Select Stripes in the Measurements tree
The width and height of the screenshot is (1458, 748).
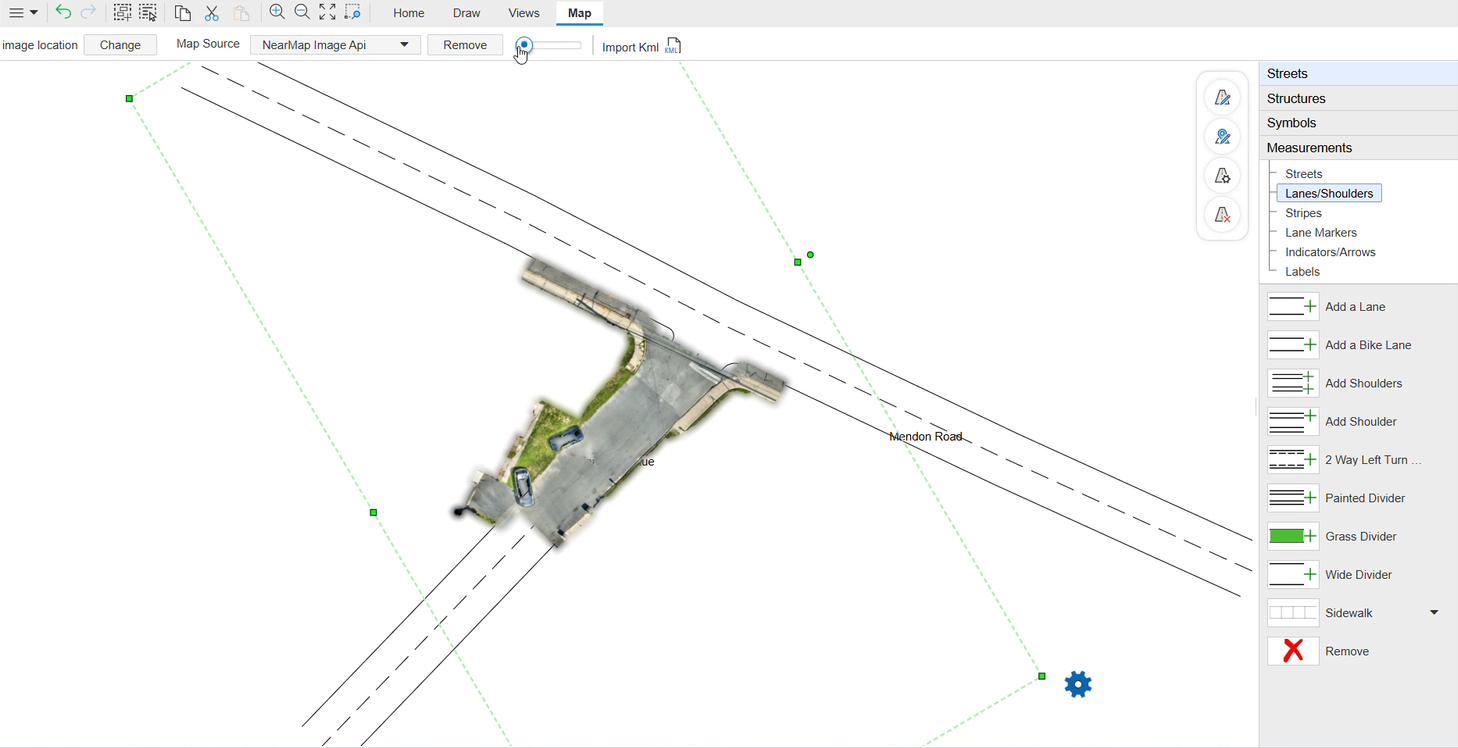1303,213
